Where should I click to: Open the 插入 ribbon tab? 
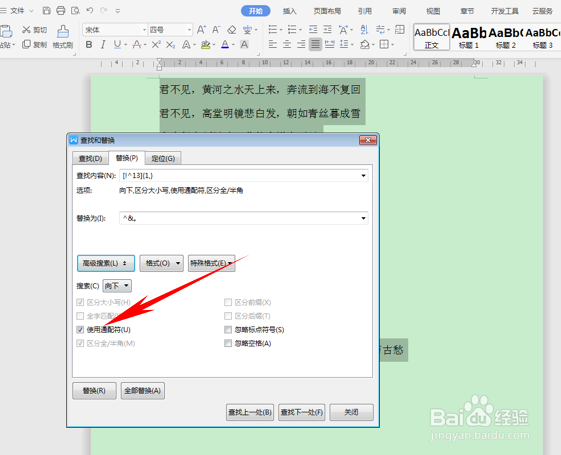pyautogui.click(x=289, y=11)
